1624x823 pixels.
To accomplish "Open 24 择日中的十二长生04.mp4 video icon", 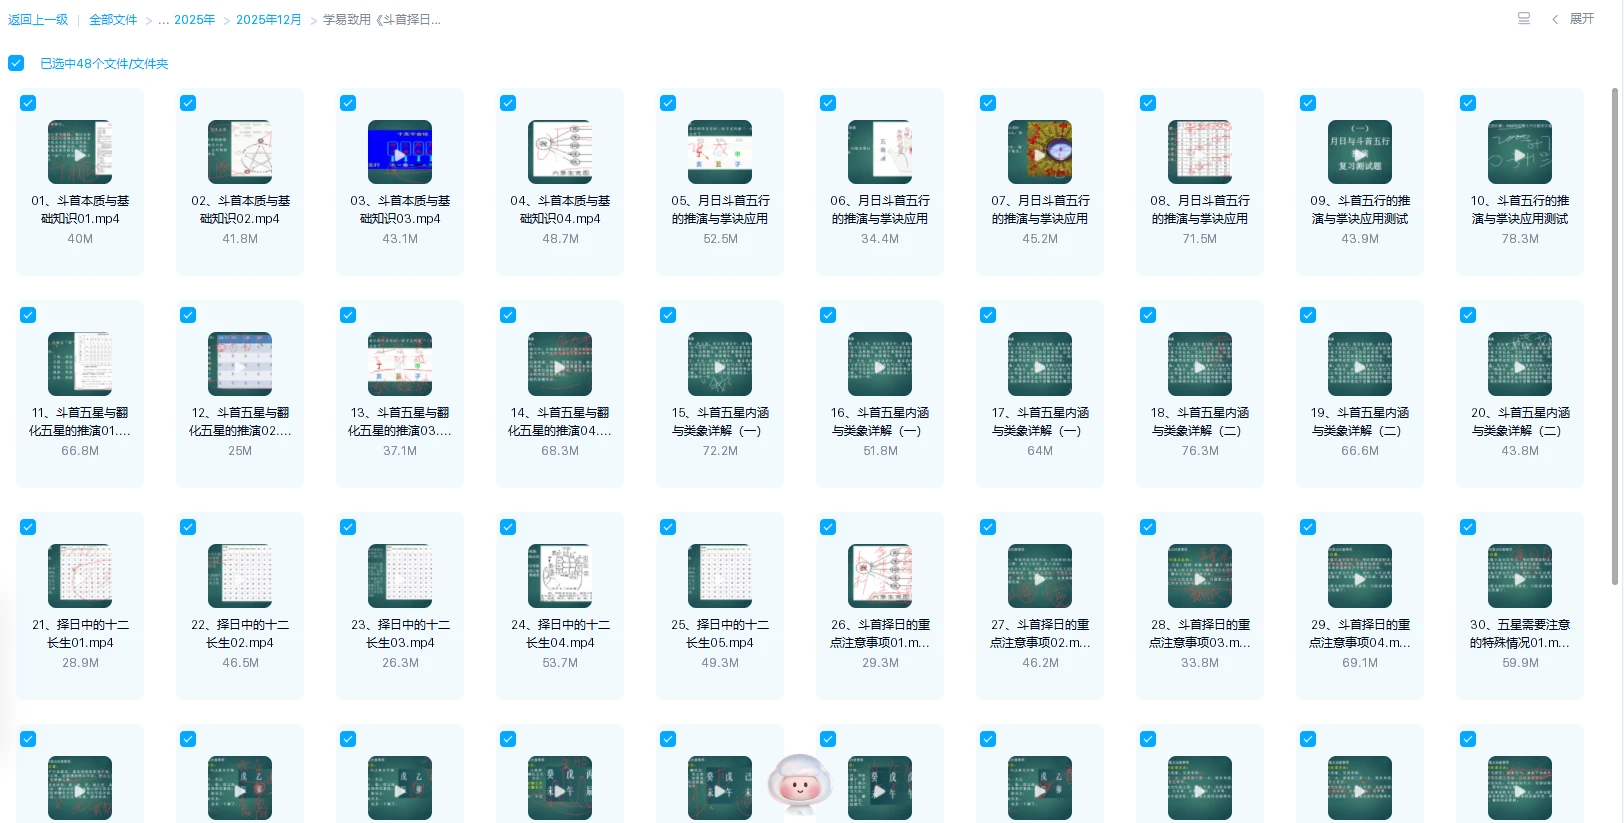I will [560, 576].
